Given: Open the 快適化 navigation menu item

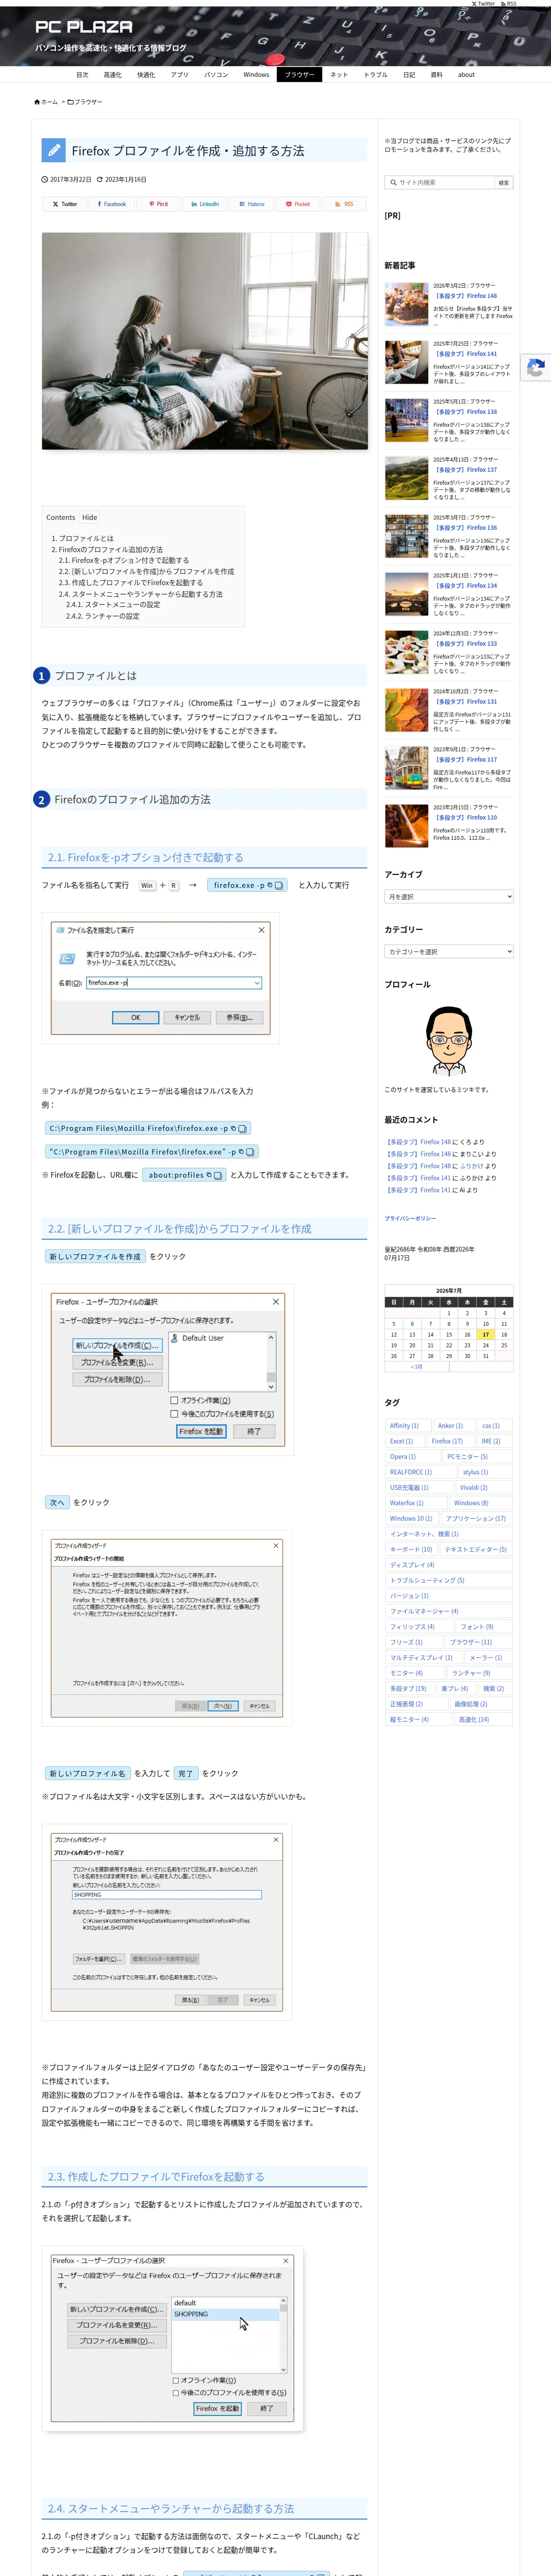Looking at the screenshot, I should [x=146, y=75].
